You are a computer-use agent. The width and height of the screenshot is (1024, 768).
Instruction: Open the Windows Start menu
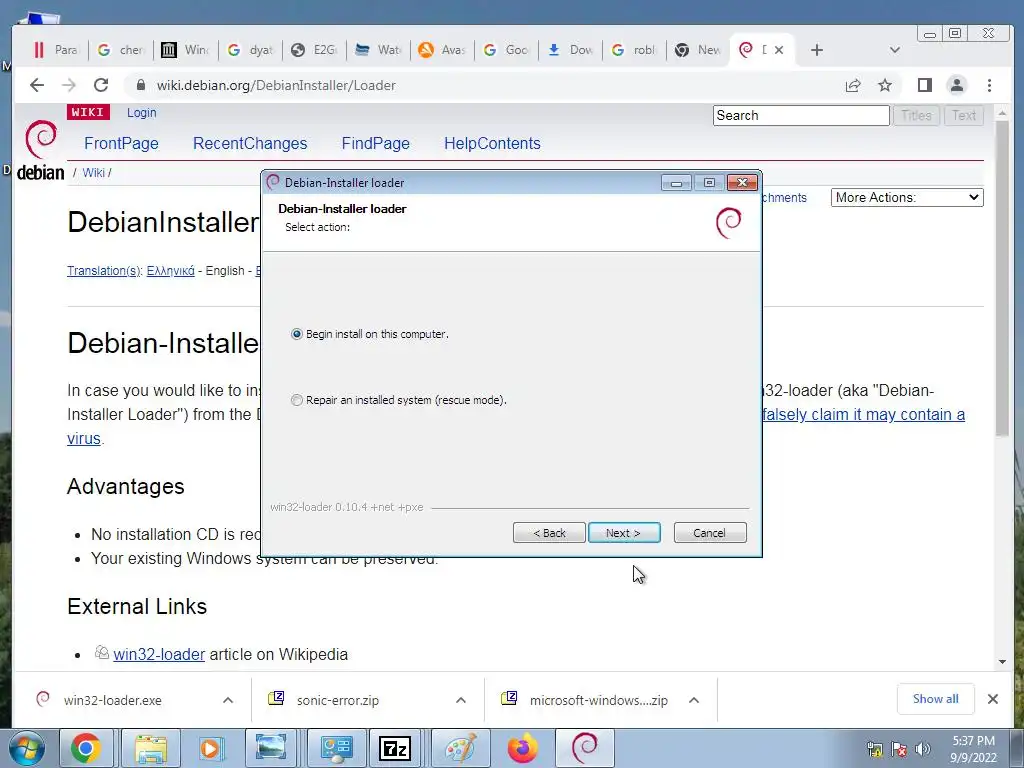pyautogui.click(x=27, y=748)
